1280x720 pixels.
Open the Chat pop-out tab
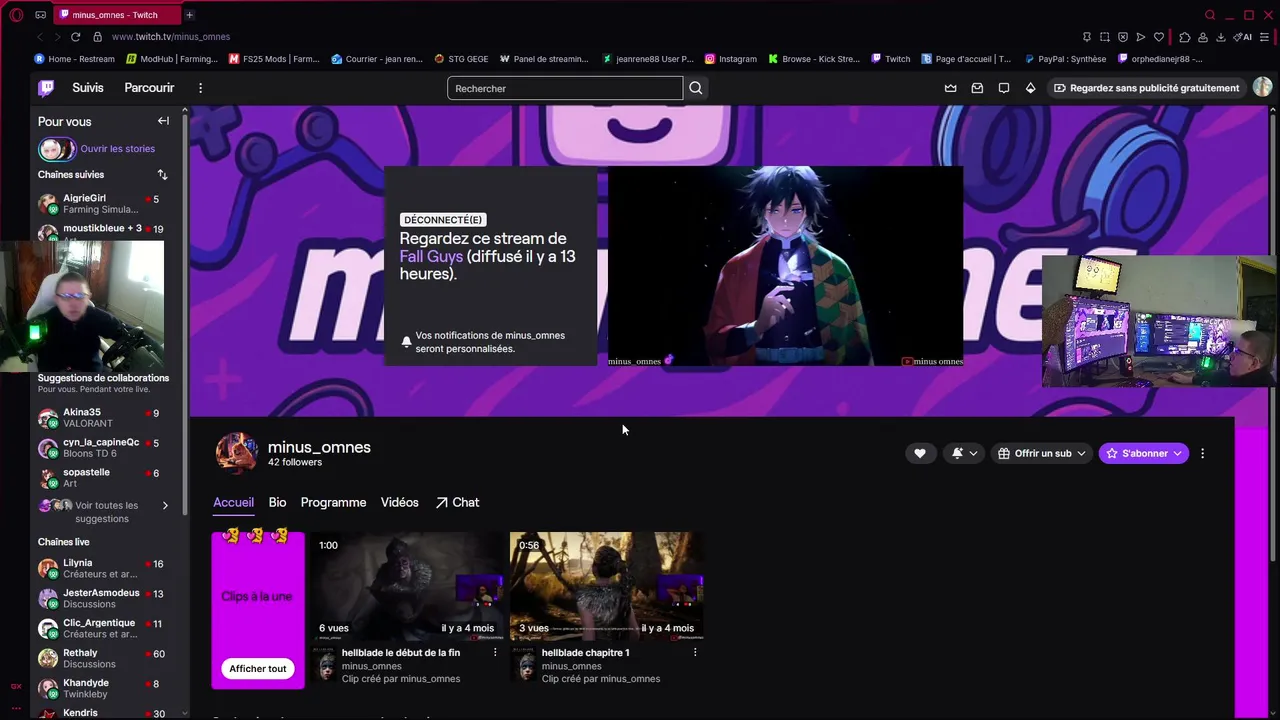pos(457,502)
